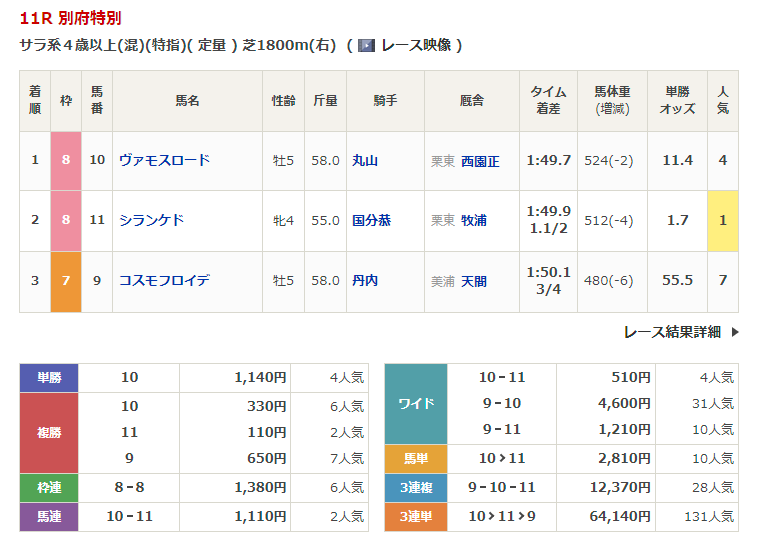This screenshot has width=764, height=541.
Task: Open jockey 国分恭 page
Action: [371, 220]
